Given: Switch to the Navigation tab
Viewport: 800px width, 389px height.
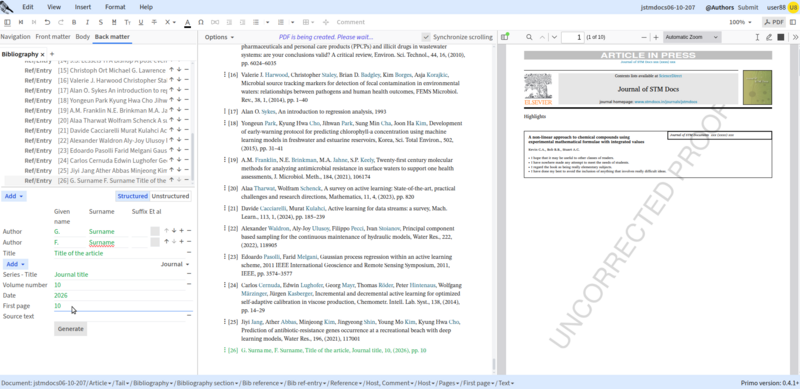Looking at the screenshot, I should [15, 37].
